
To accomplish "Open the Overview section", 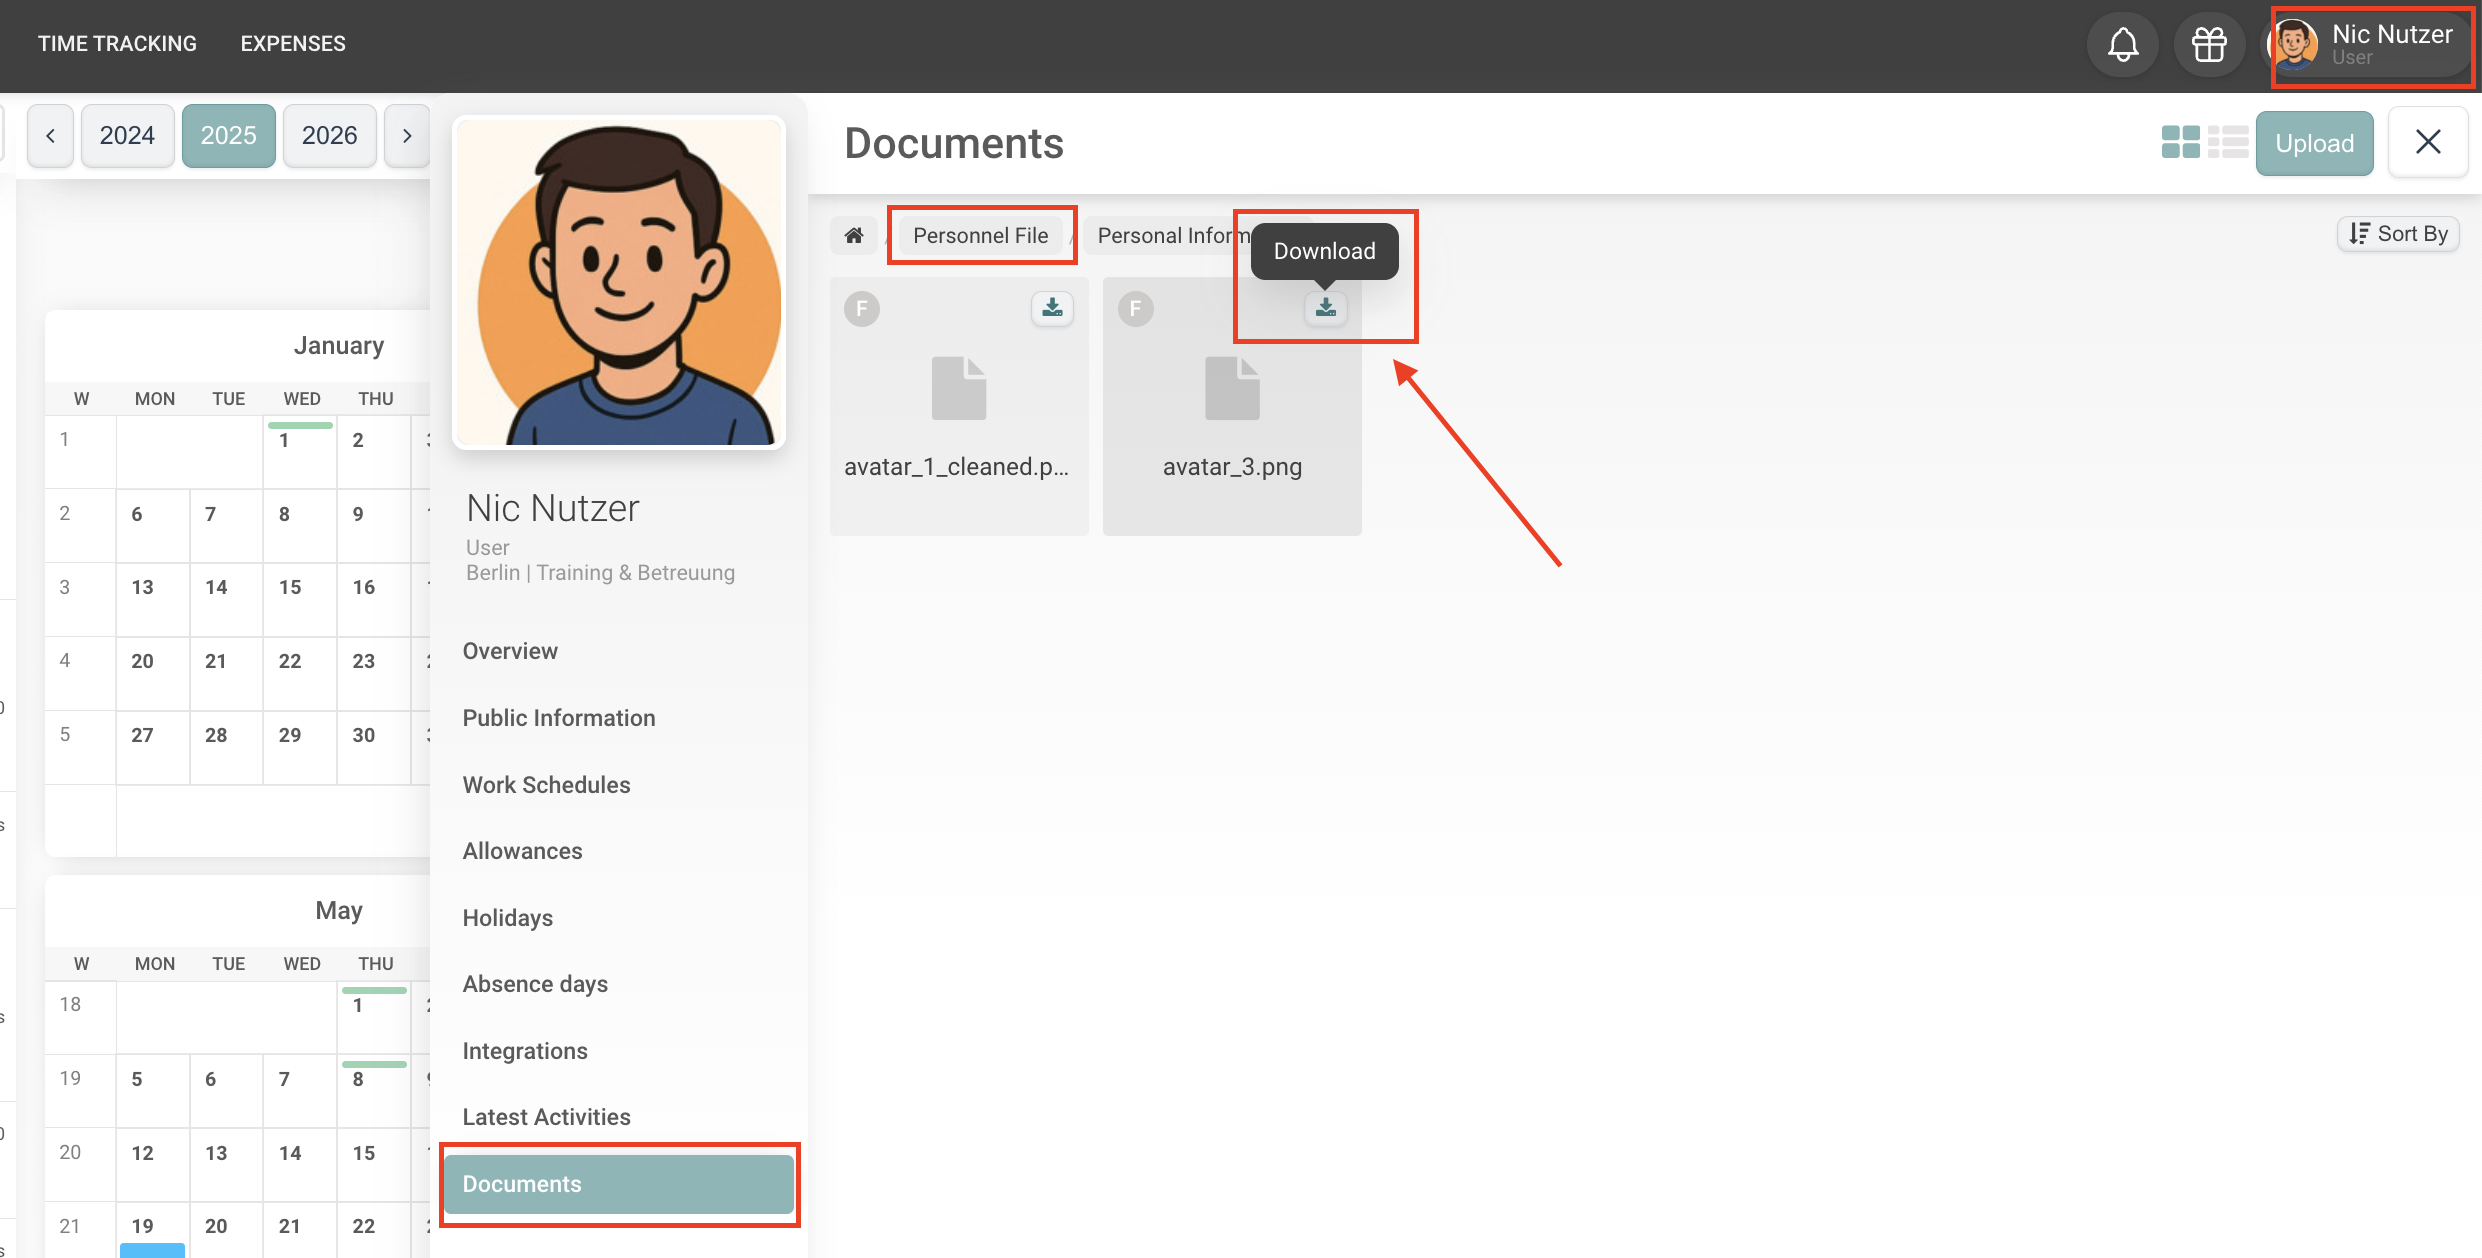I will [x=619, y=651].
